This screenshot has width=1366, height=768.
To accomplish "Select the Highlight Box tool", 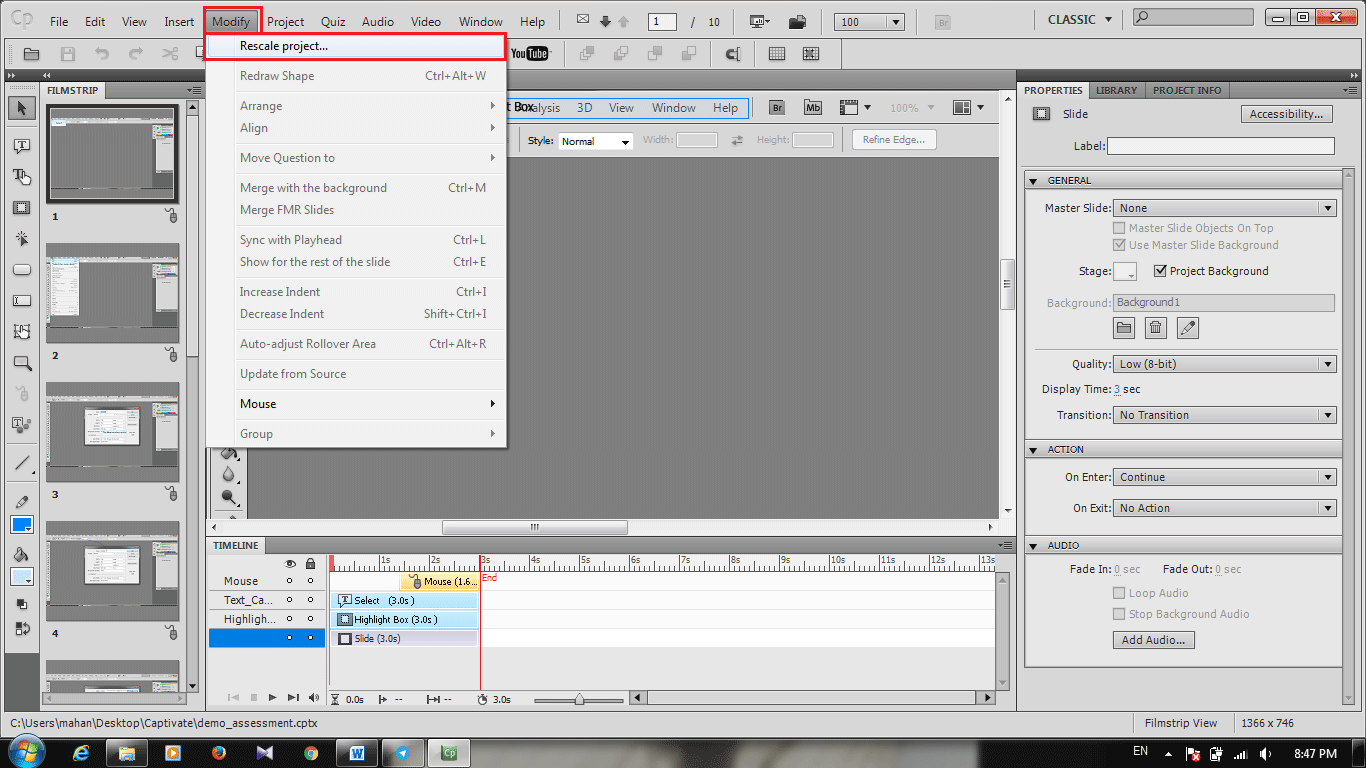I will (22, 208).
